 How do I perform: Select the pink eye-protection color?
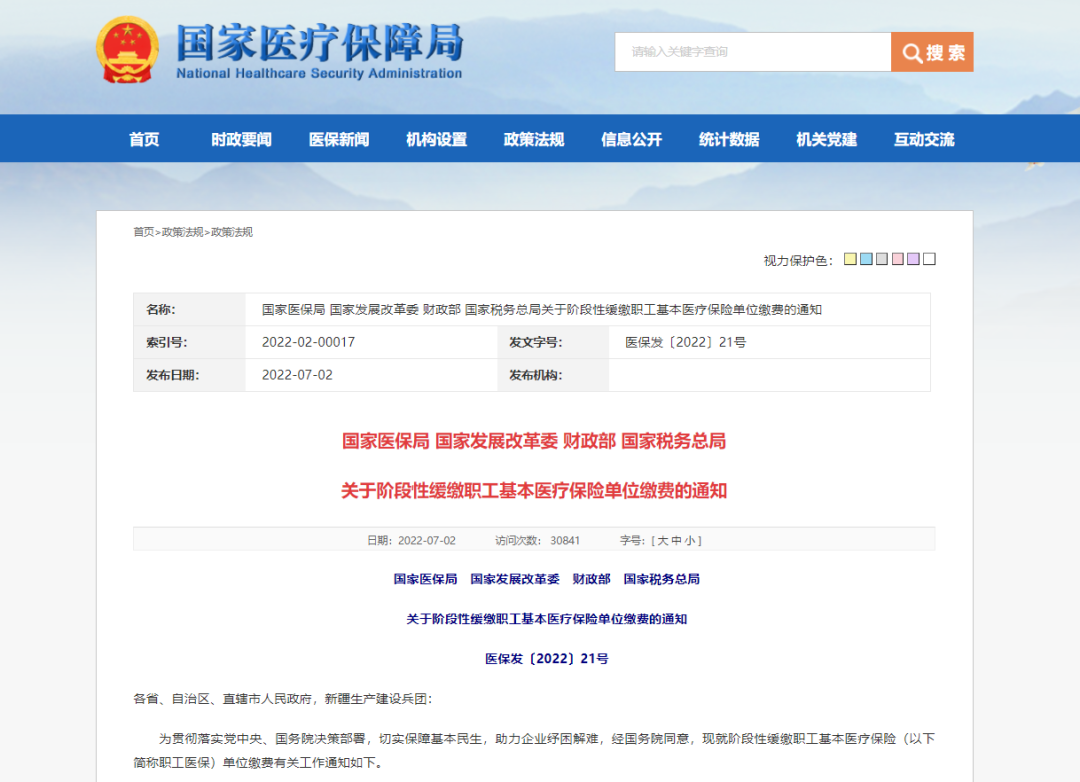pos(898,259)
